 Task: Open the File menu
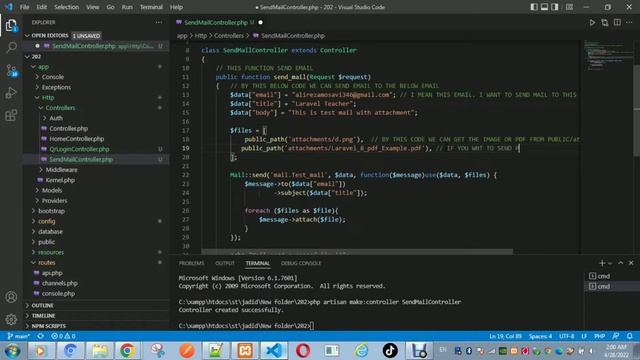pos(24,7)
